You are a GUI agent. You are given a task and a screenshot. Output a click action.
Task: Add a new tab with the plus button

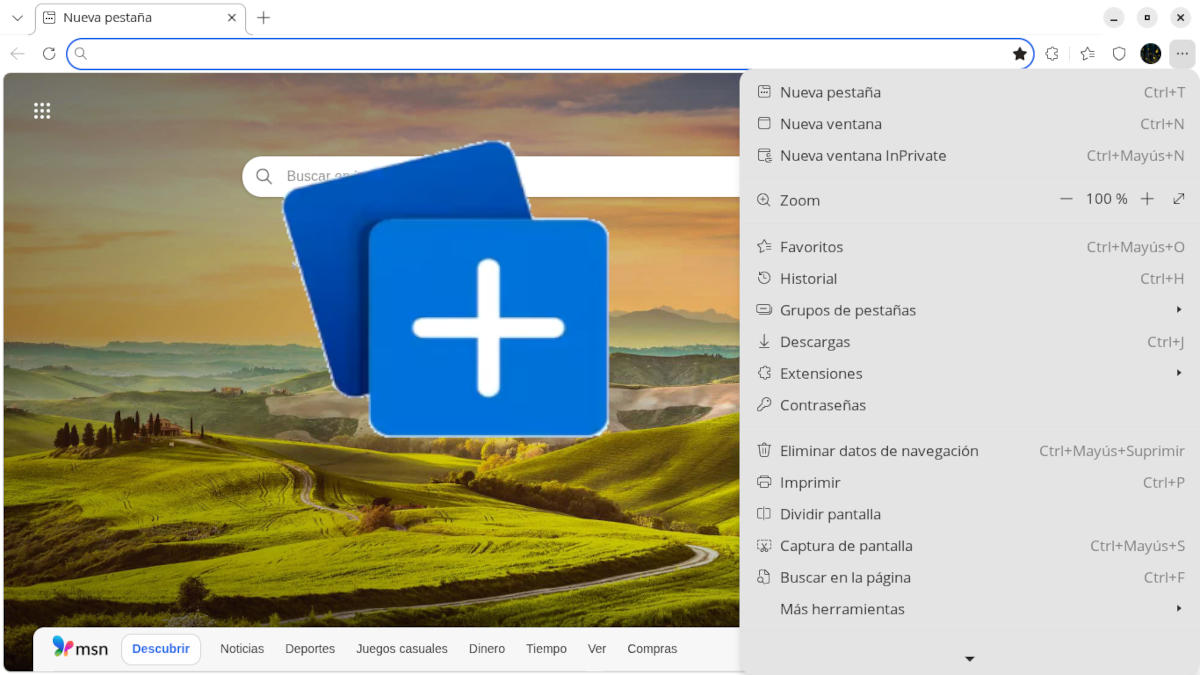264,18
